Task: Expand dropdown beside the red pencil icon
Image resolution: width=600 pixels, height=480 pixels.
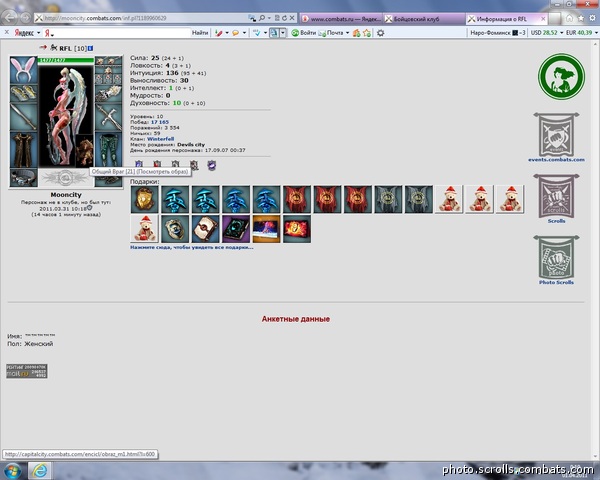Action: [227, 33]
